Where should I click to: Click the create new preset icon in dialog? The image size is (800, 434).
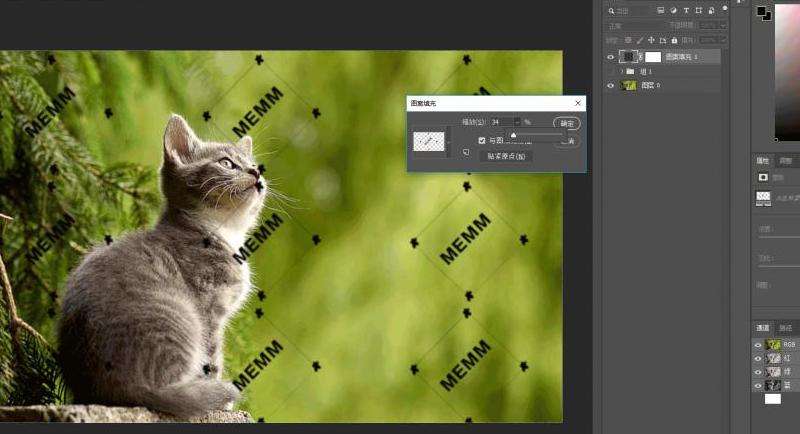(x=466, y=152)
